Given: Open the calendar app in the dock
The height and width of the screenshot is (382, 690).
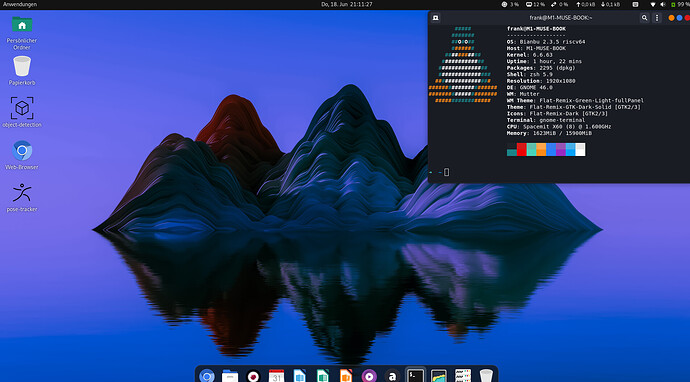Looking at the screenshot, I should [x=276, y=375].
